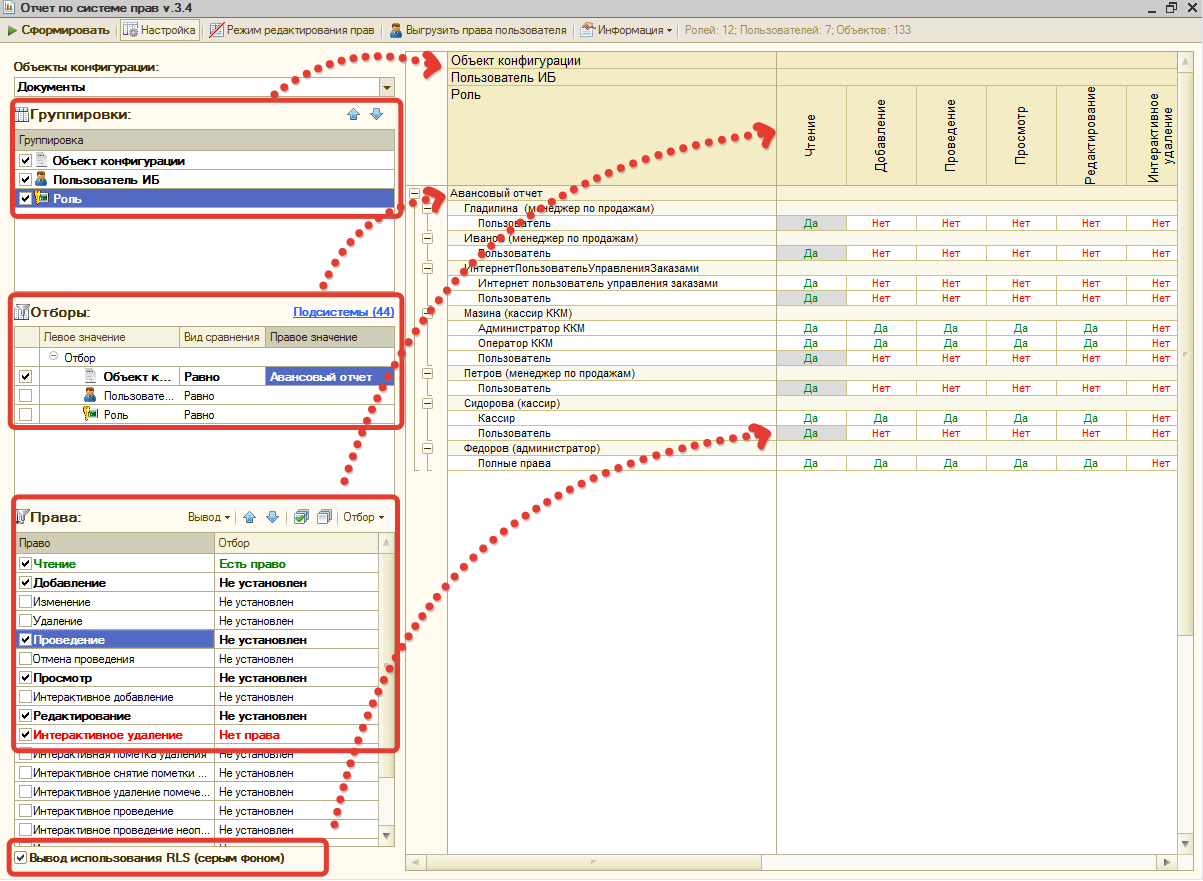The image size is (1203, 881).
Task: Enable the Изменение right checkbox
Action: tap(25, 602)
